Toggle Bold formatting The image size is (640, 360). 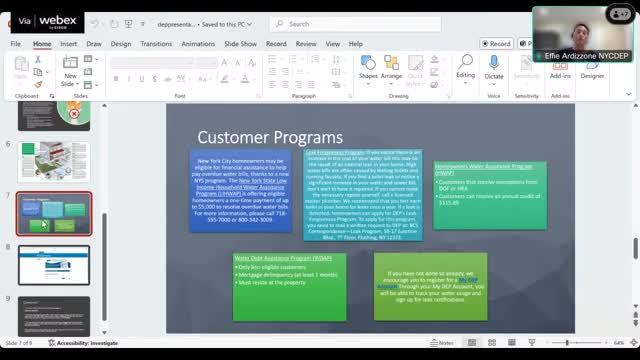point(116,79)
